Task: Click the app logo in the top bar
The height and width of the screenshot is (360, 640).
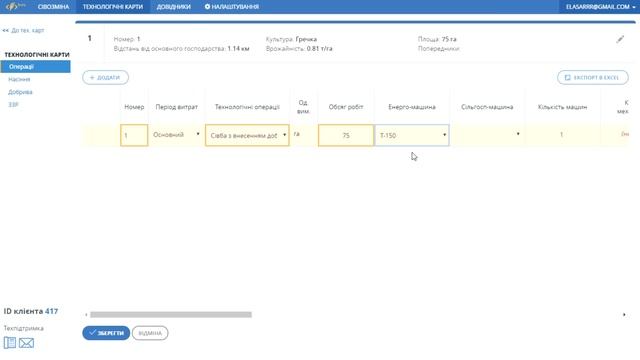Action: (15, 6)
